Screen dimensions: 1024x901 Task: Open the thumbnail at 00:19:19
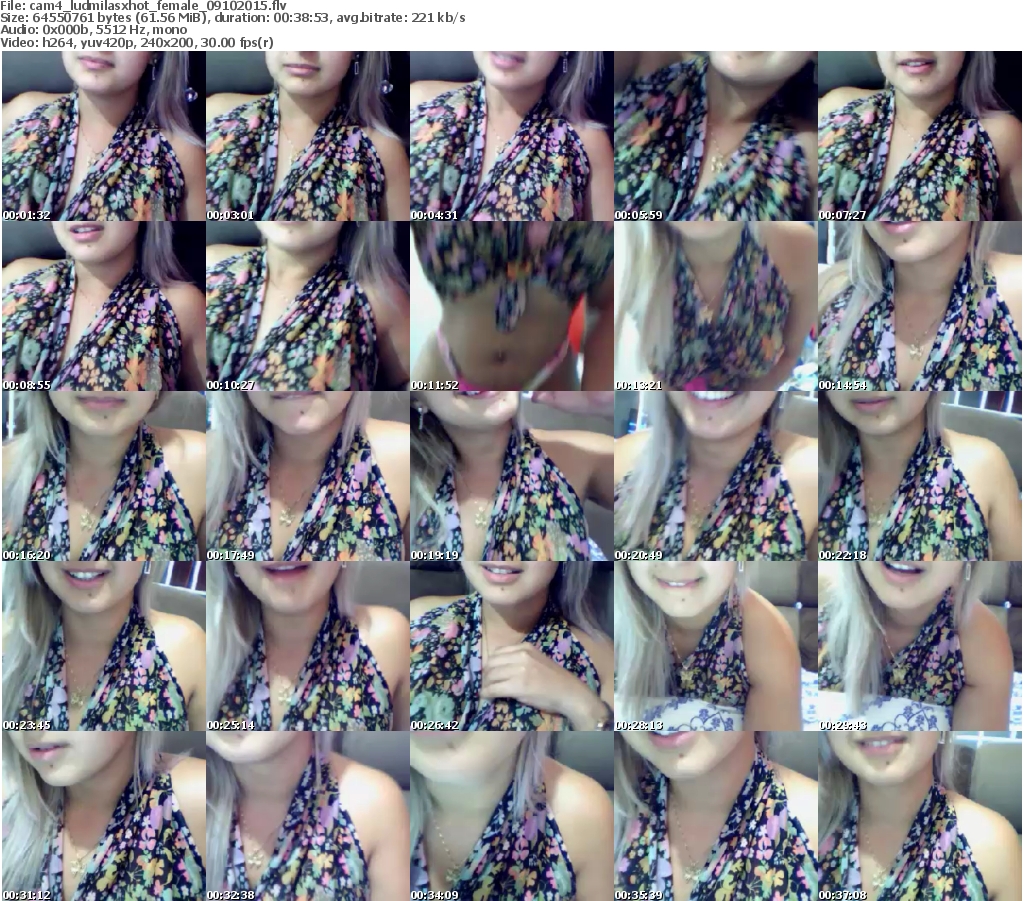click(x=512, y=476)
